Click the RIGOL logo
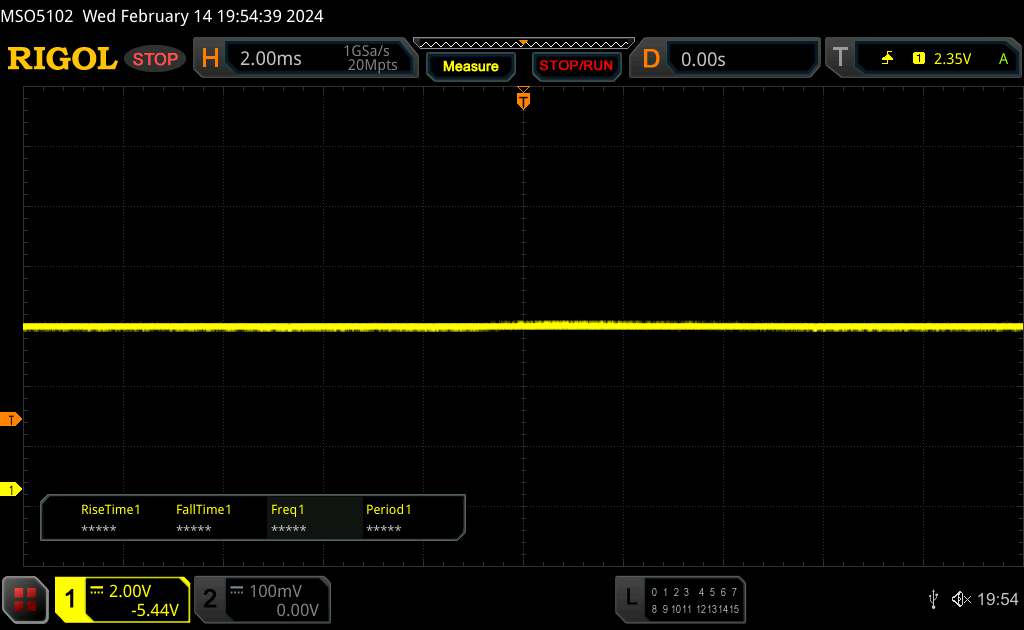This screenshot has width=1024, height=630. (x=62, y=59)
